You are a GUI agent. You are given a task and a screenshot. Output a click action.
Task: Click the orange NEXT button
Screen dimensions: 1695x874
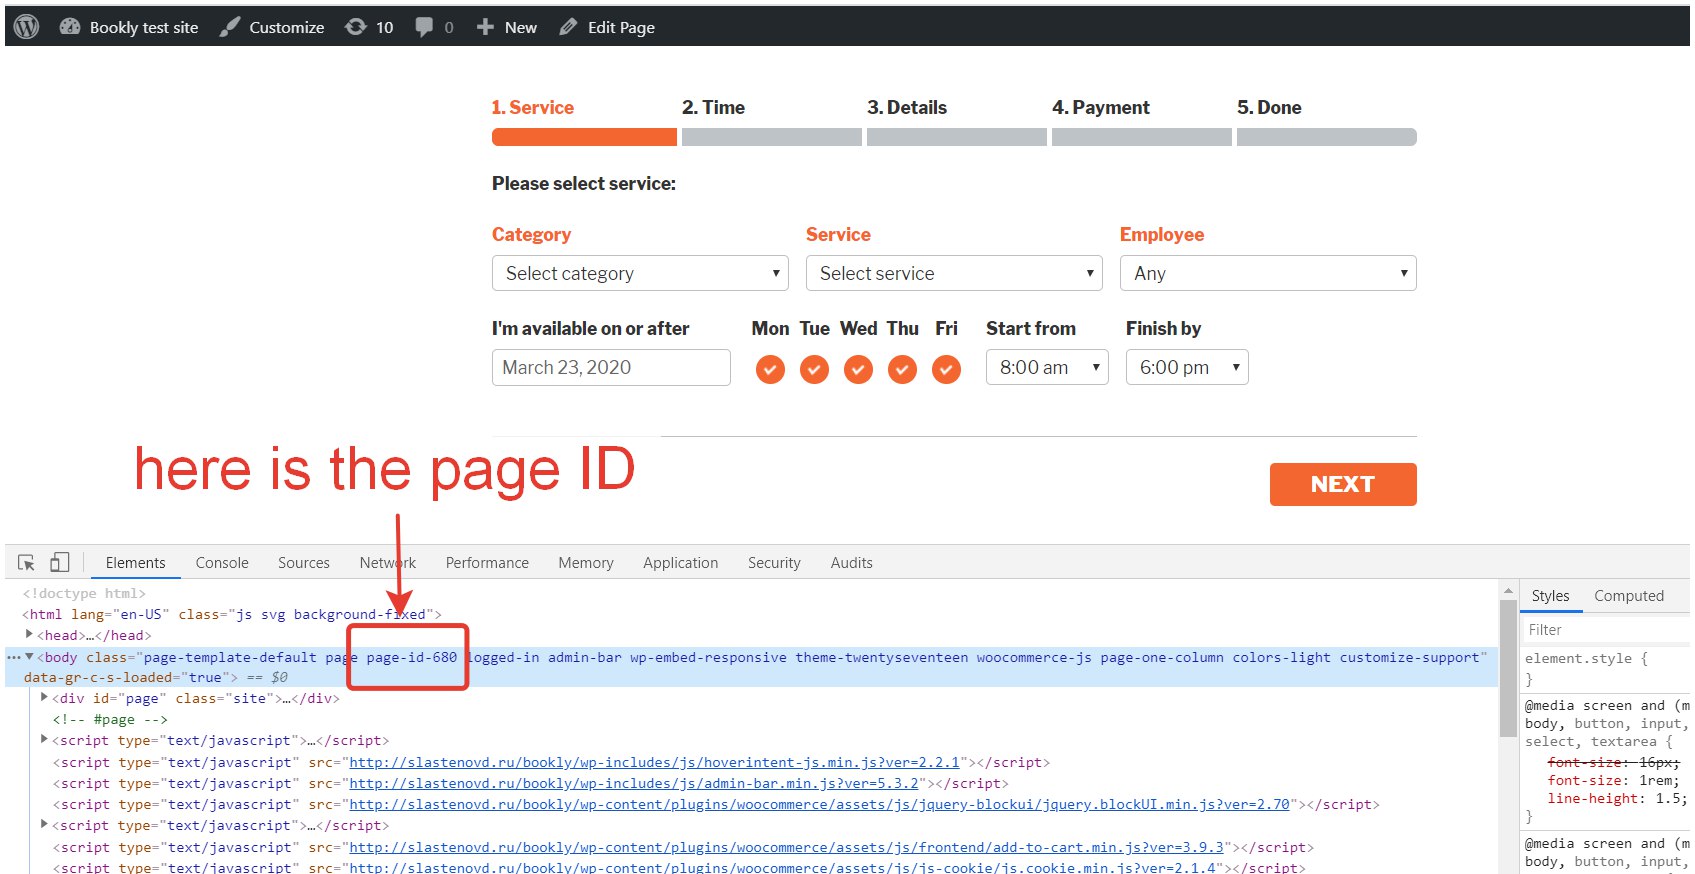click(x=1343, y=484)
